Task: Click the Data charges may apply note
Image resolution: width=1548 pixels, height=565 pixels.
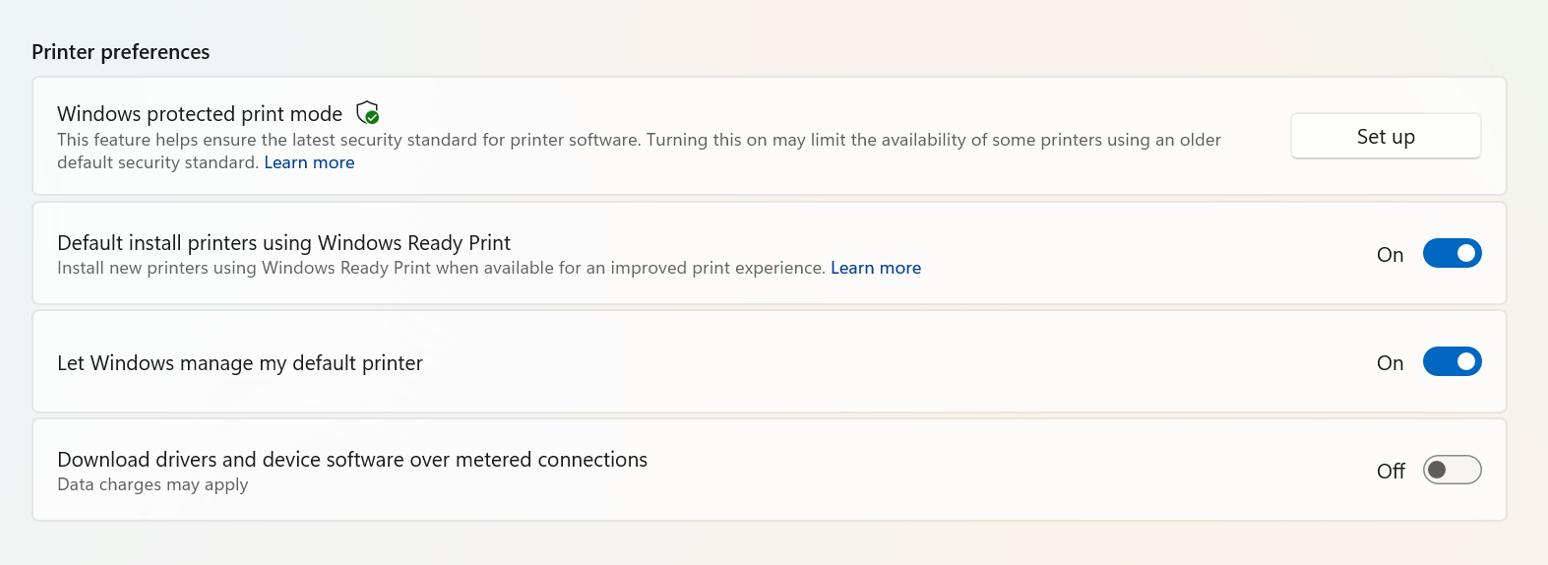Action: pos(152,485)
